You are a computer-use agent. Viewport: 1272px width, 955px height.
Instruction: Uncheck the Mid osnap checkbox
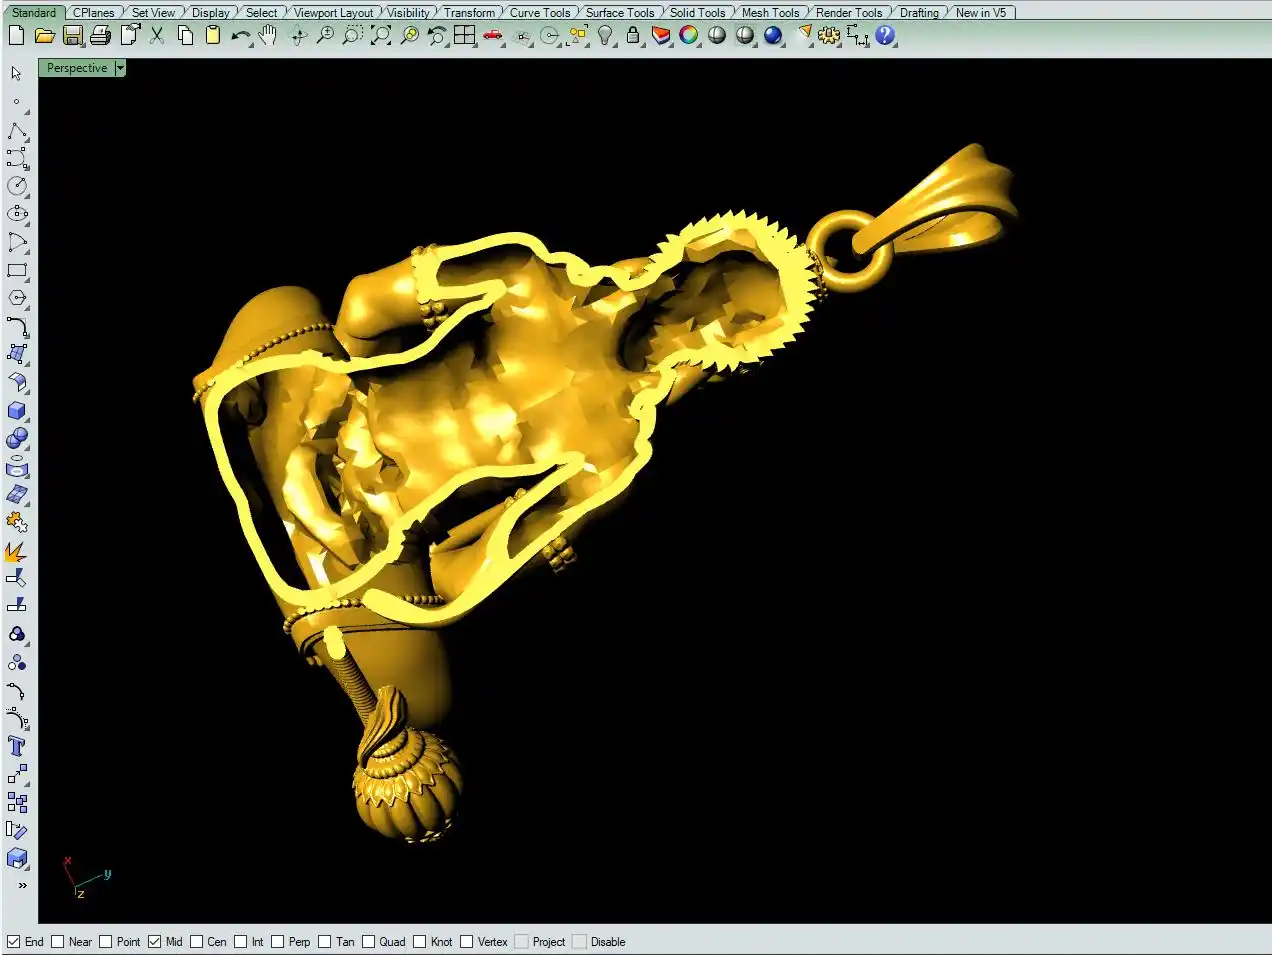click(155, 942)
